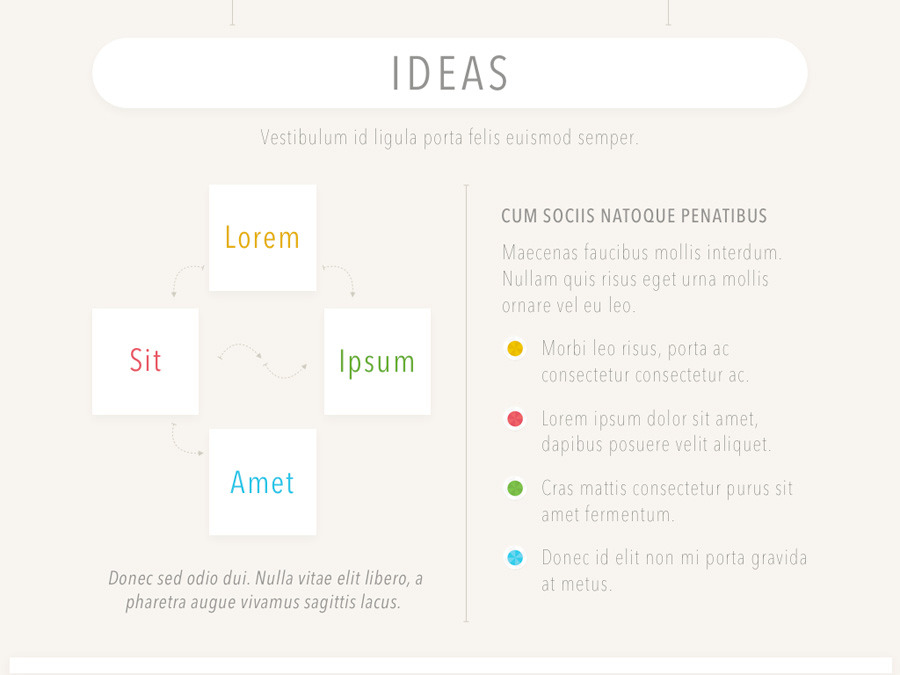Click the green Ipsum box
The height and width of the screenshot is (675, 900).
point(377,361)
